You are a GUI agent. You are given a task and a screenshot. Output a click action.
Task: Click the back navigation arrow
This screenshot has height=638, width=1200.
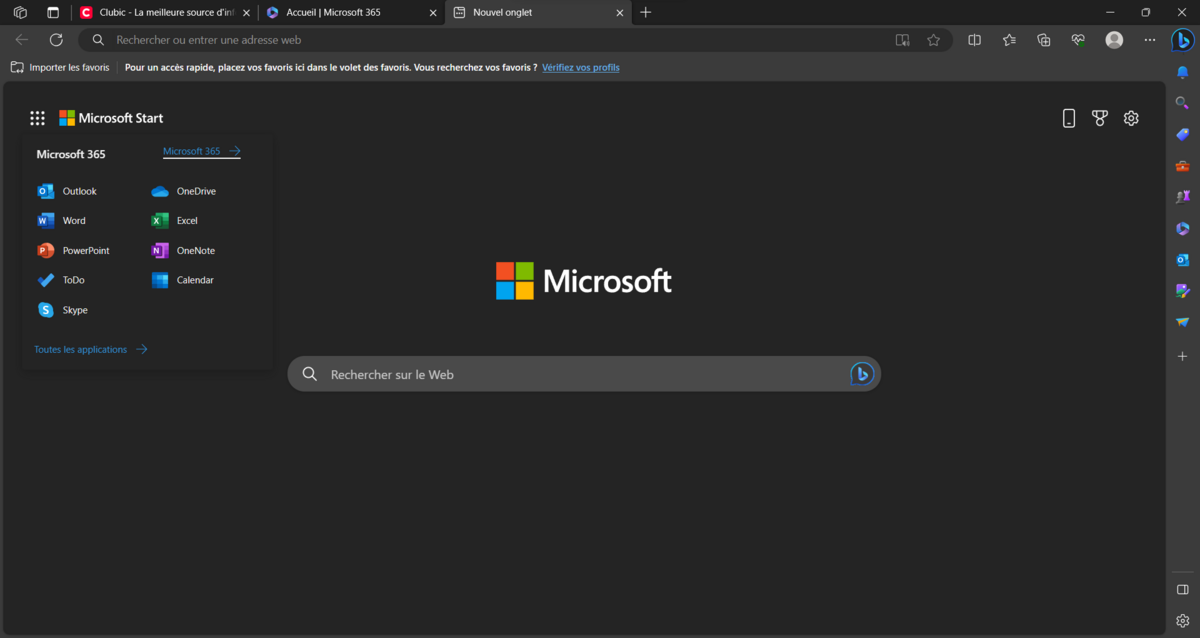(x=22, y=40)
